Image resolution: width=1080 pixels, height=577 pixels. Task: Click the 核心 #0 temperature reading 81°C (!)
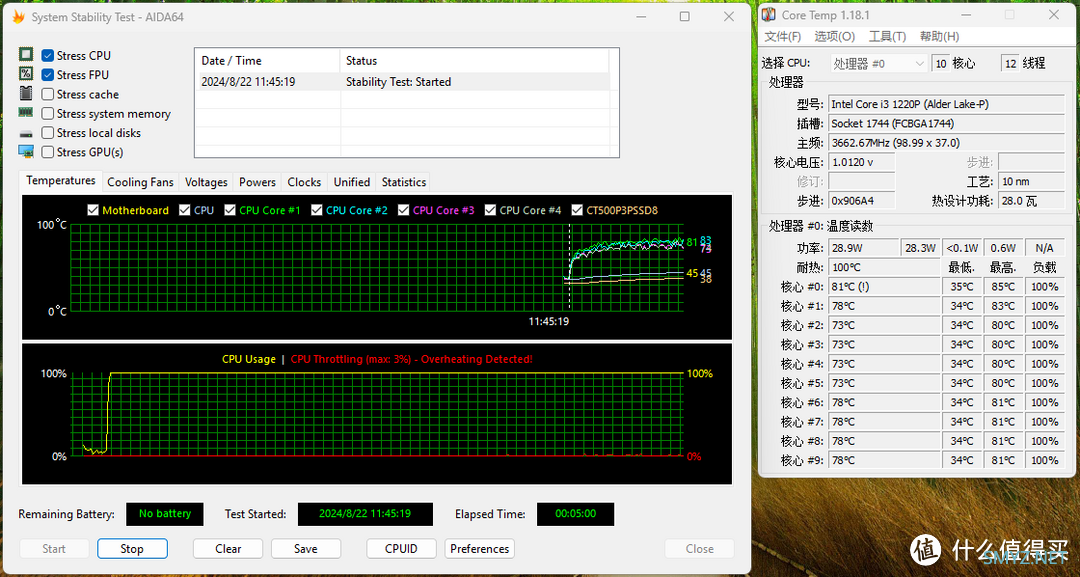(x=884, y=286)
